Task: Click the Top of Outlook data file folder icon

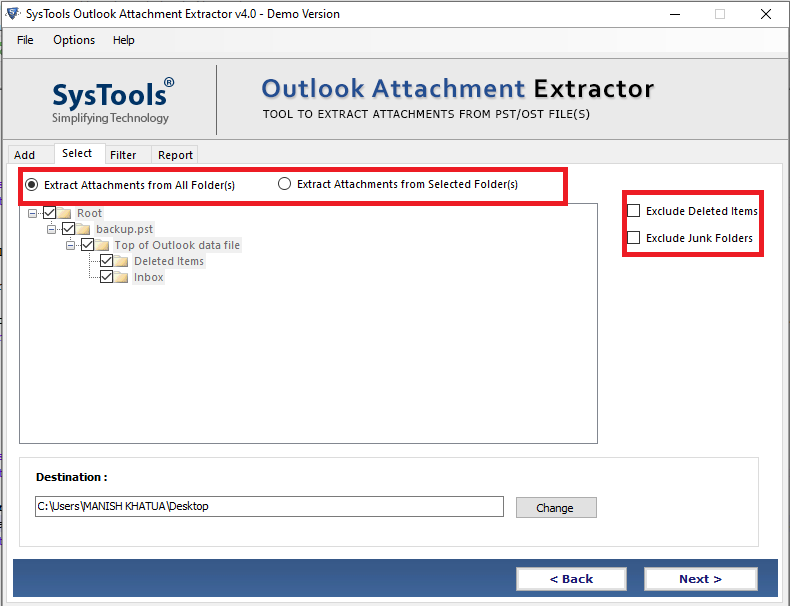Action: click(x=102, y=245)
